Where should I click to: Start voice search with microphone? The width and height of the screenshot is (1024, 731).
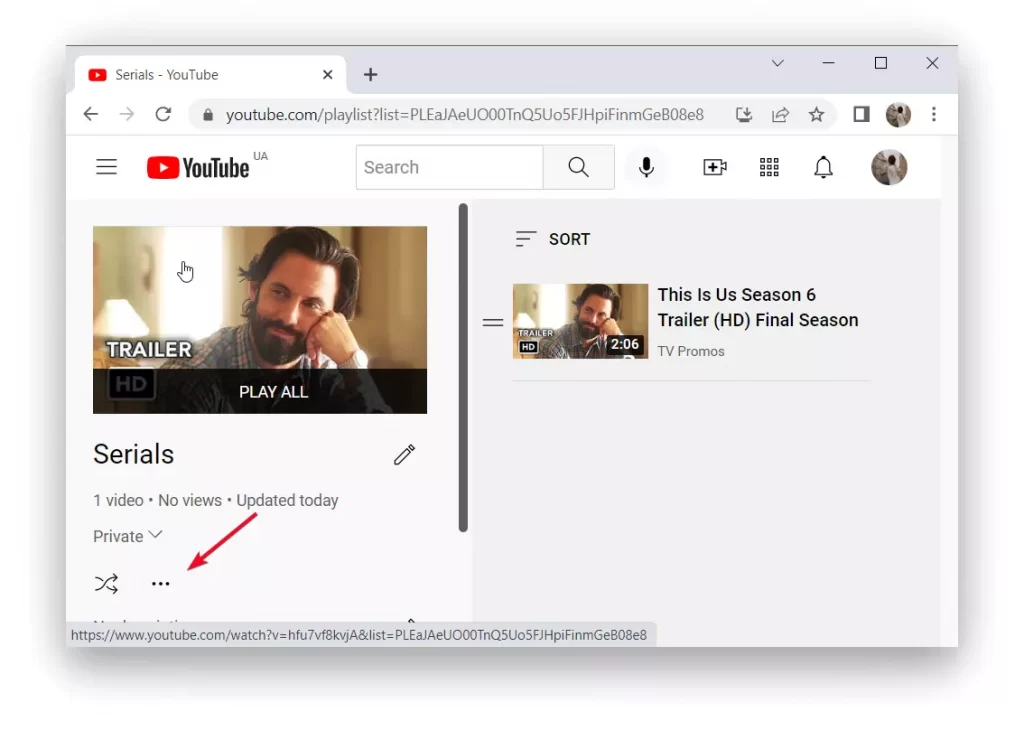coord(646,167)
